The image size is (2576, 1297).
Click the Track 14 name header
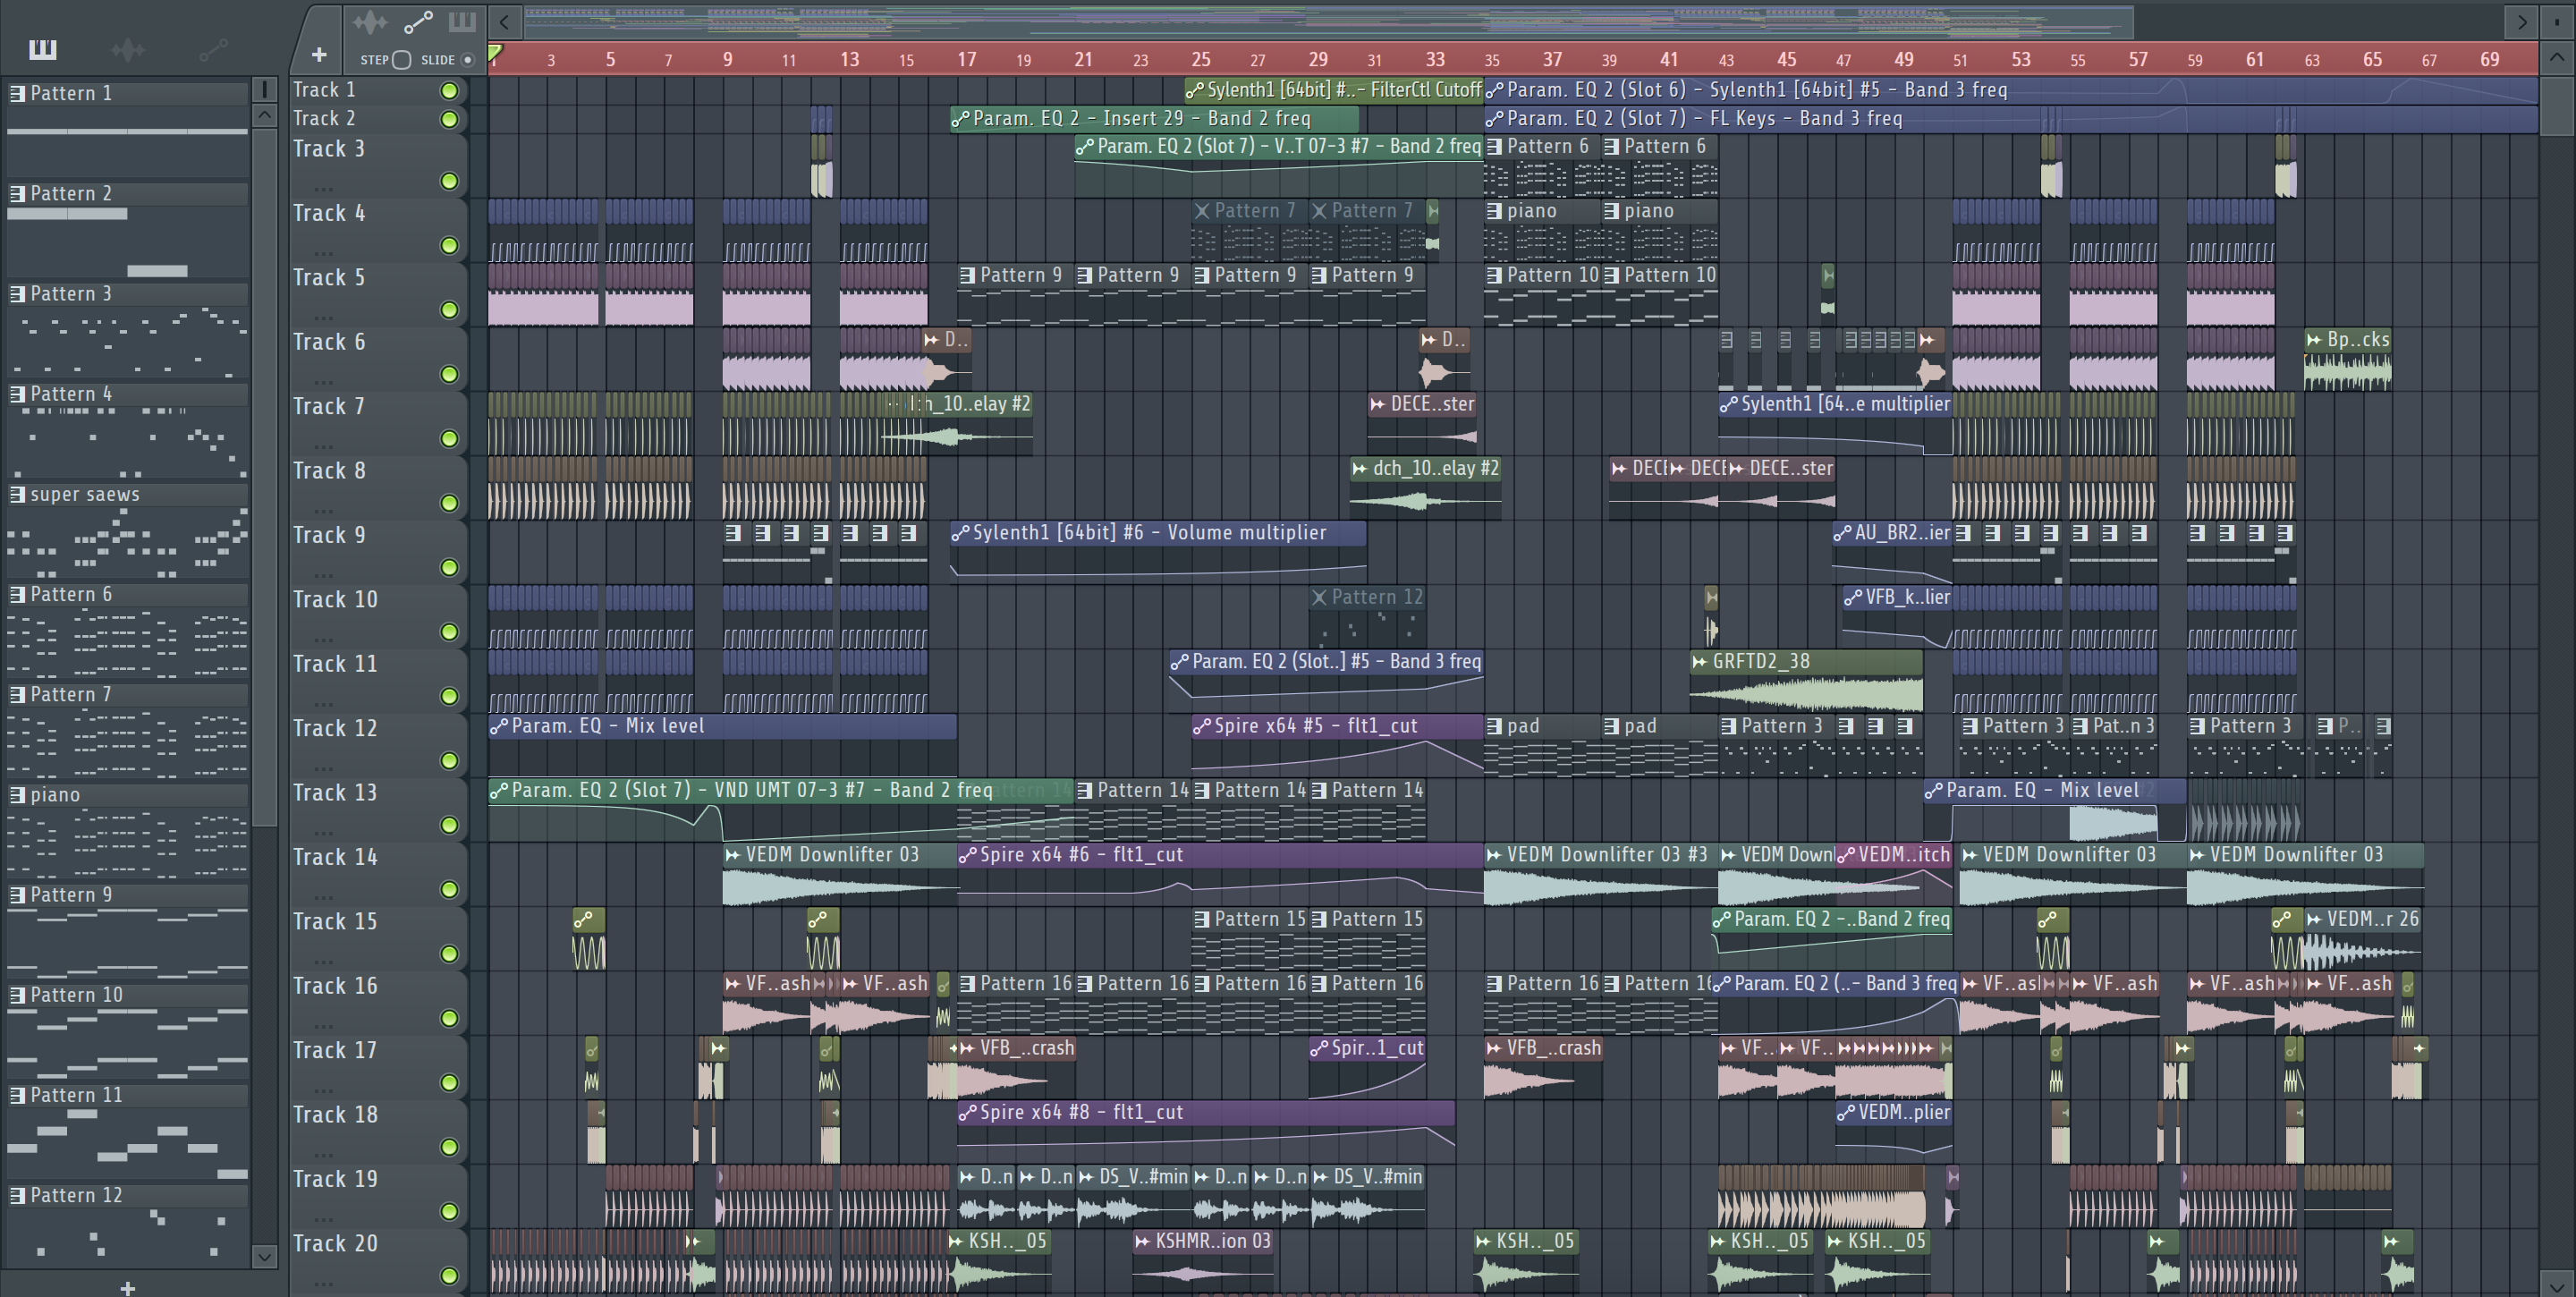(x=335, y=857)
